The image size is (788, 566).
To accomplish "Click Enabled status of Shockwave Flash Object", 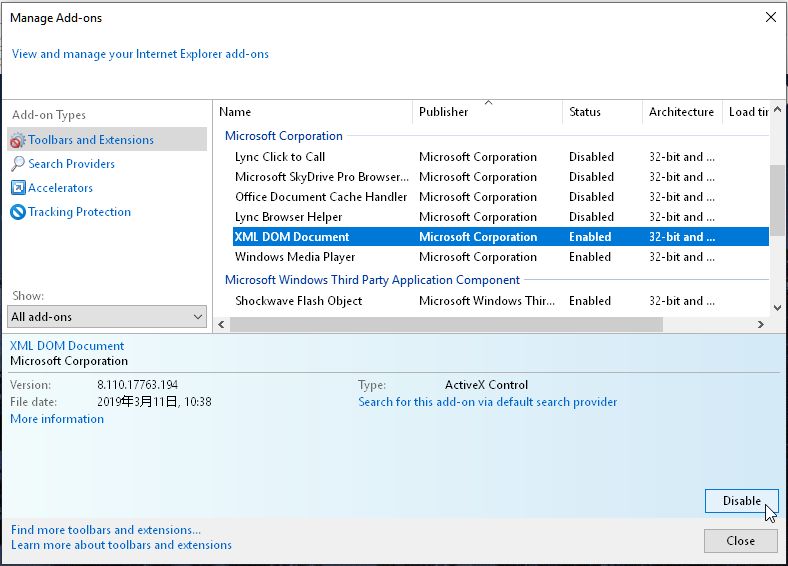I will (590, 301).
